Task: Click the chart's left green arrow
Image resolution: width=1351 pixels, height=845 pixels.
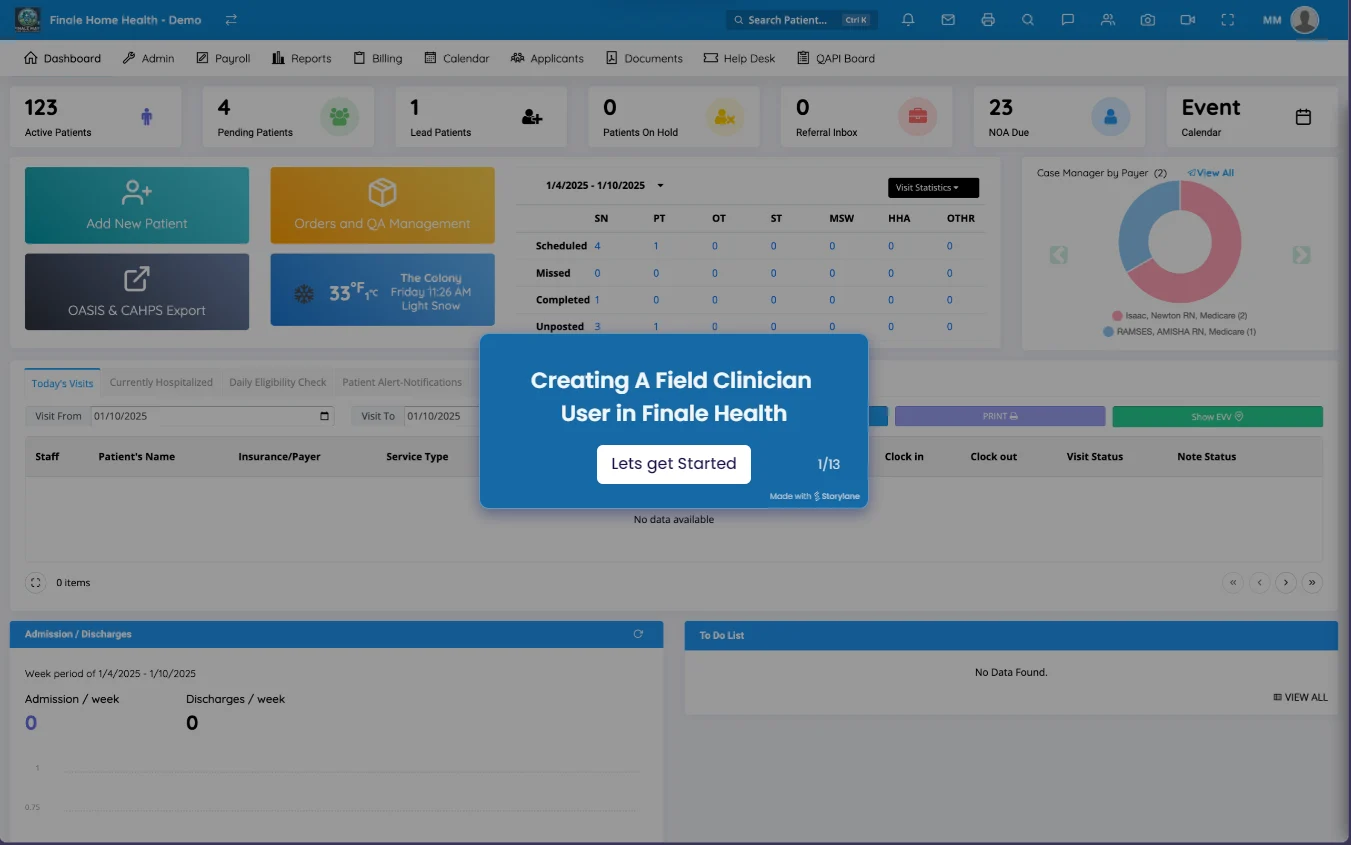Action: [x=1059, y=255]
